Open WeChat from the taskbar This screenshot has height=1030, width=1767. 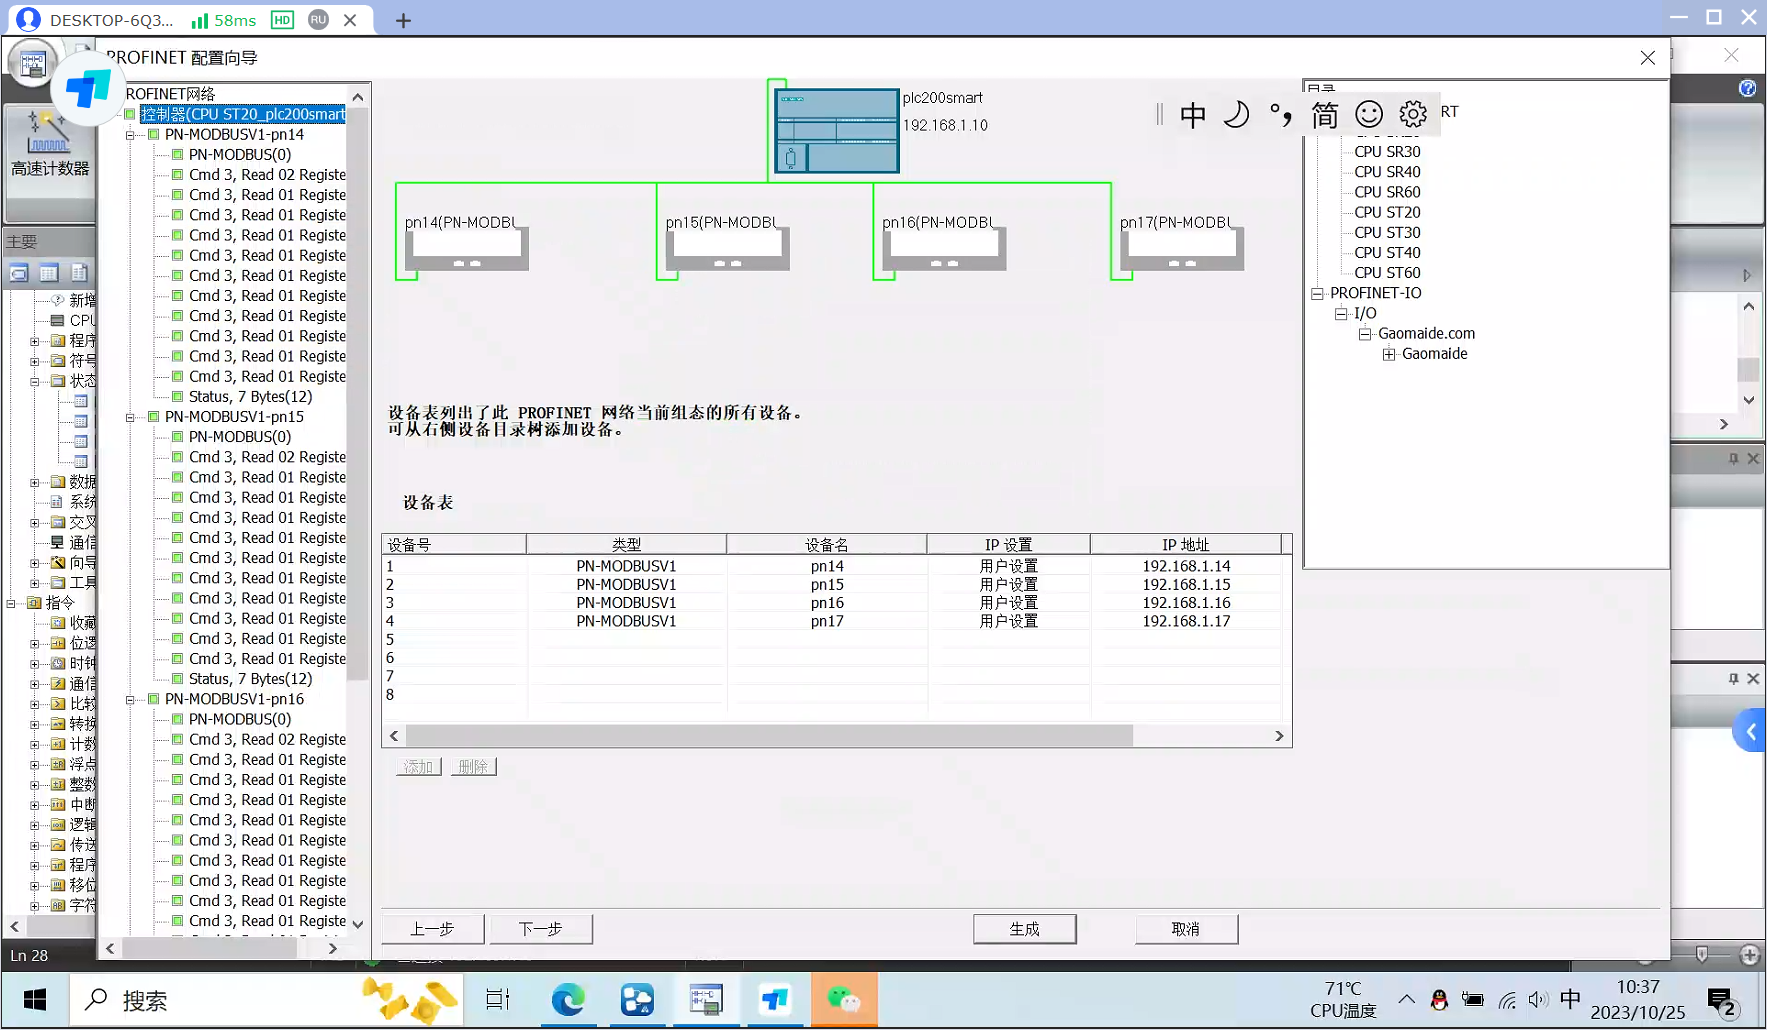pyautogui.click(x=843, y=999)
